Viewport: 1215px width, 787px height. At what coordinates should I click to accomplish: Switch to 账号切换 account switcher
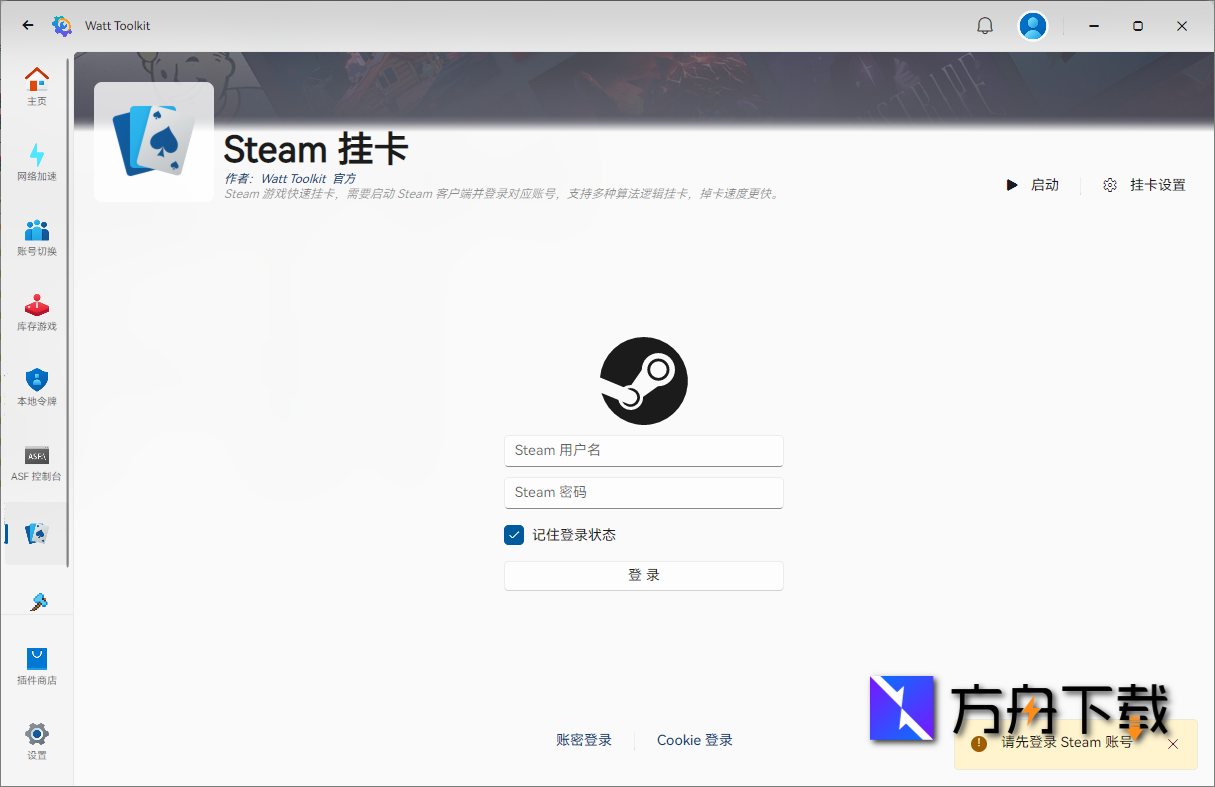[x=37, y=237]
